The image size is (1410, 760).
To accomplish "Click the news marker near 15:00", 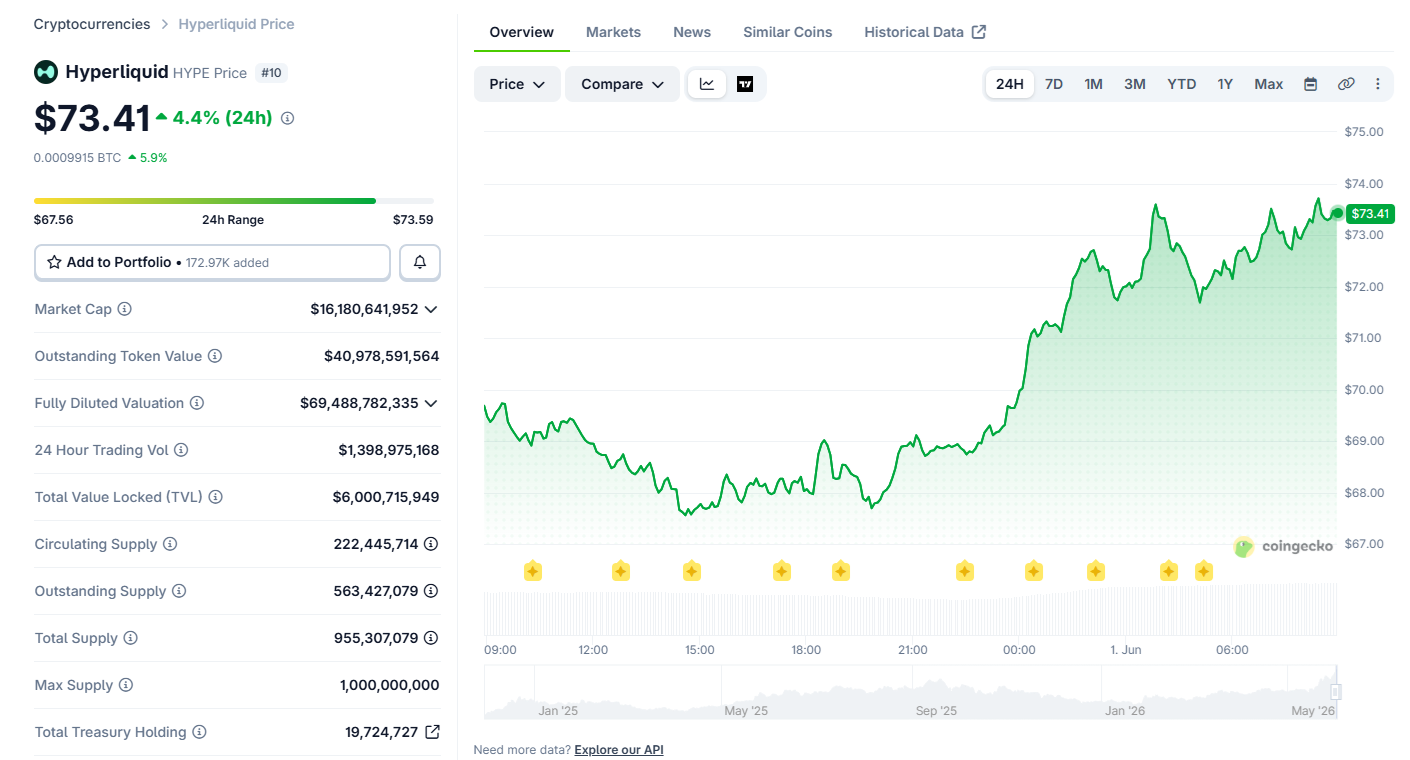I will pyautogui.click(x=692, y=571).
